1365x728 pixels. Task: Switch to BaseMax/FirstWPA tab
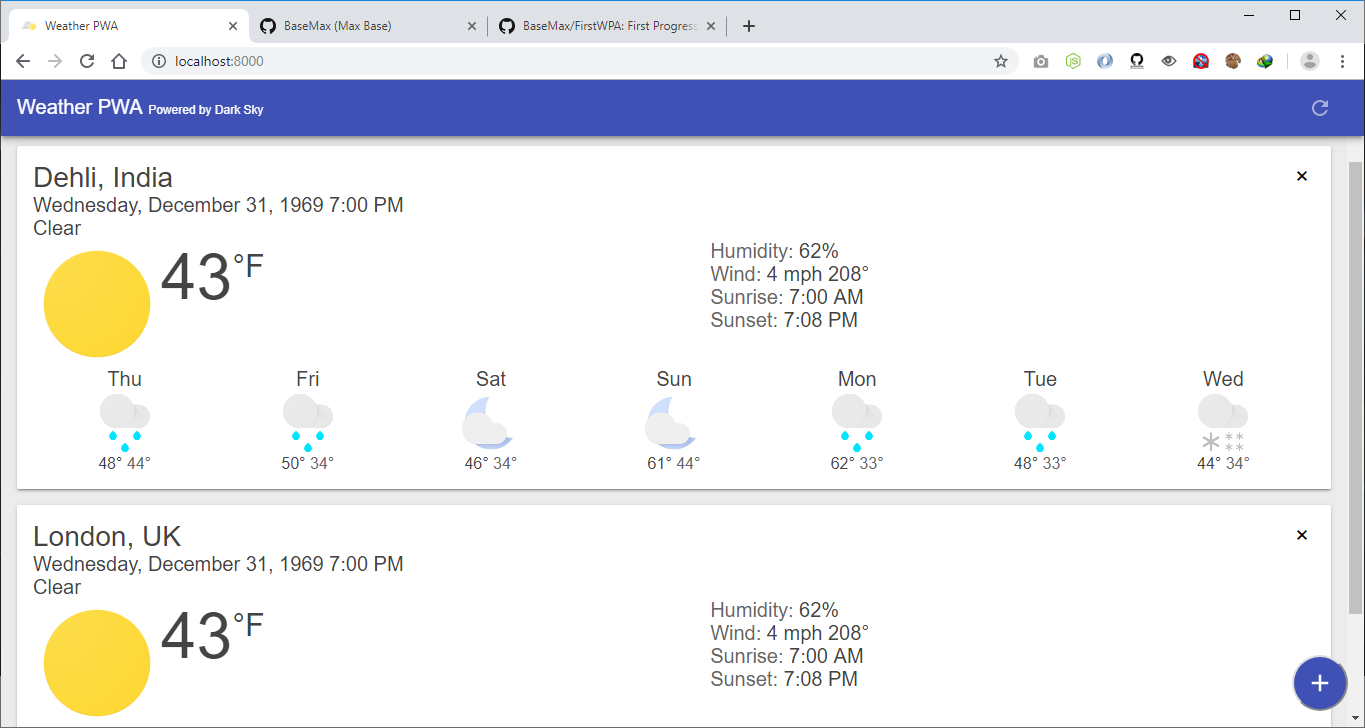607,26
